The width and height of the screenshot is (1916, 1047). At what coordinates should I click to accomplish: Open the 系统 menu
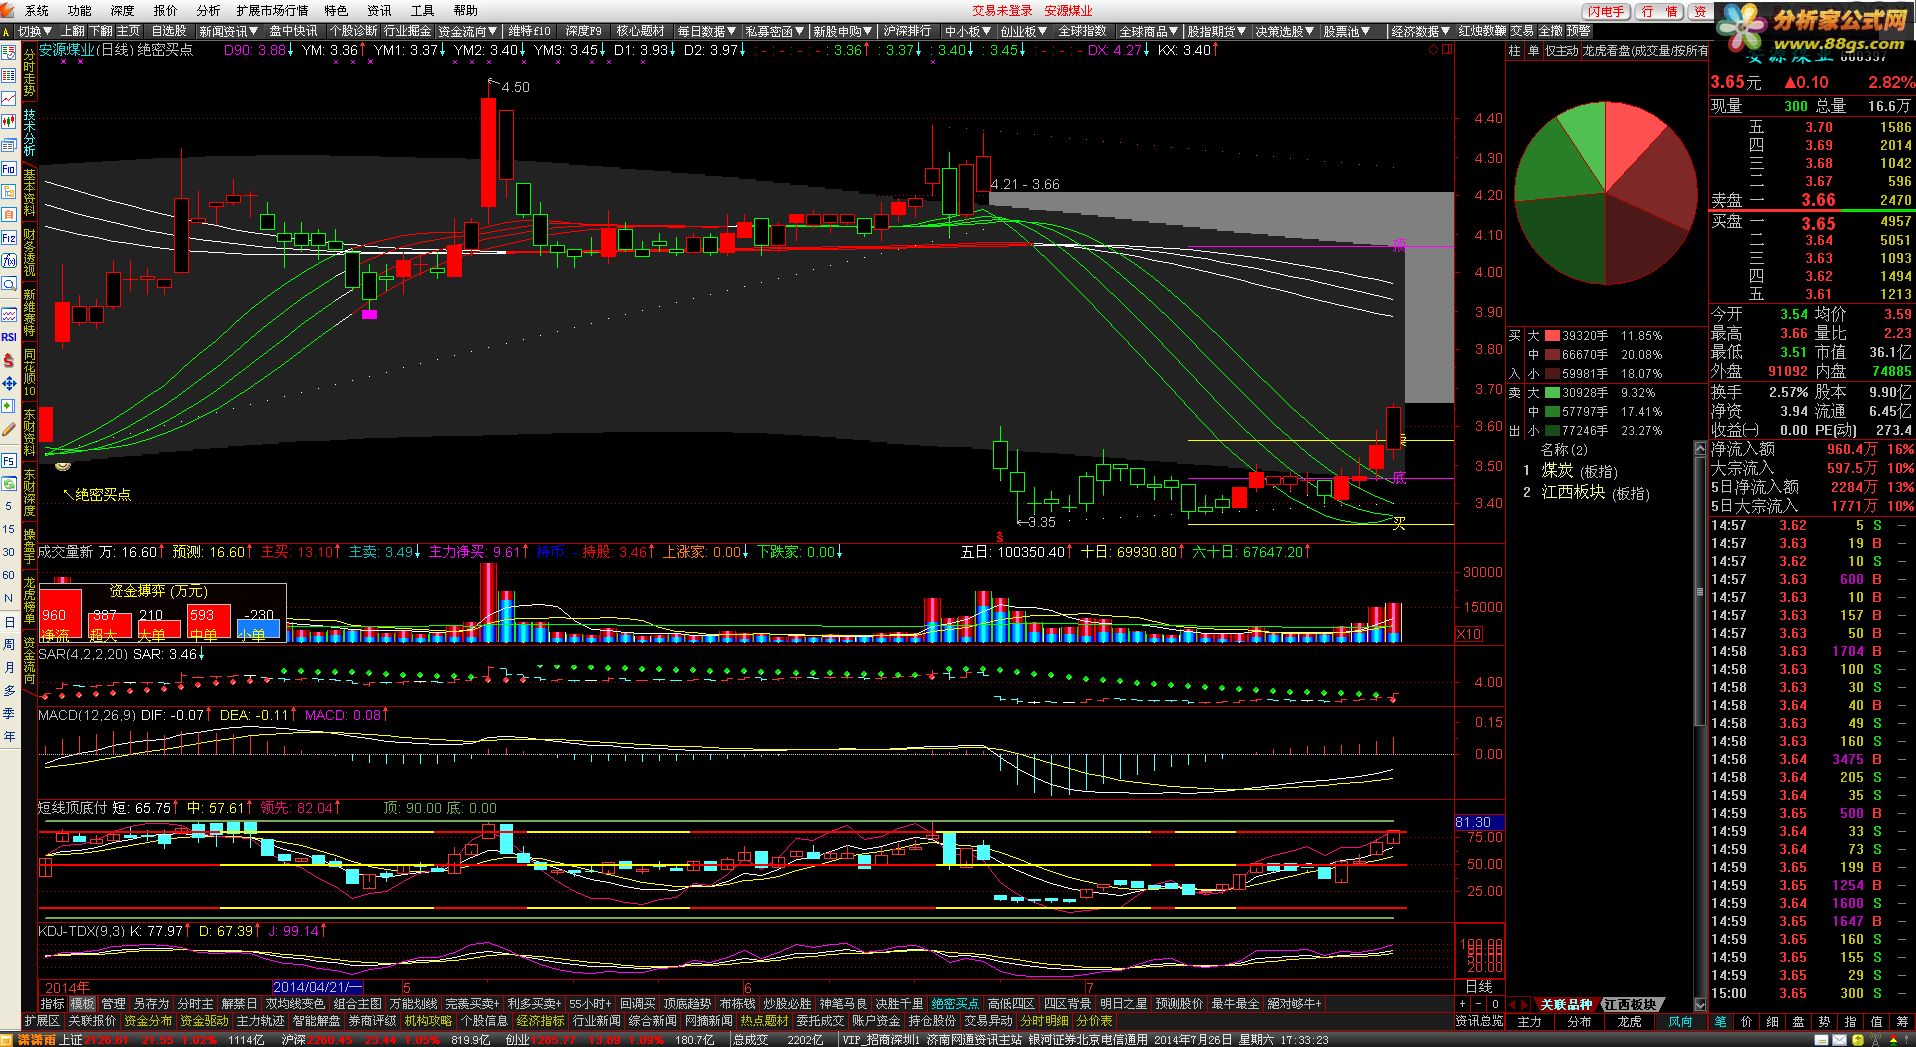[37, 10]
